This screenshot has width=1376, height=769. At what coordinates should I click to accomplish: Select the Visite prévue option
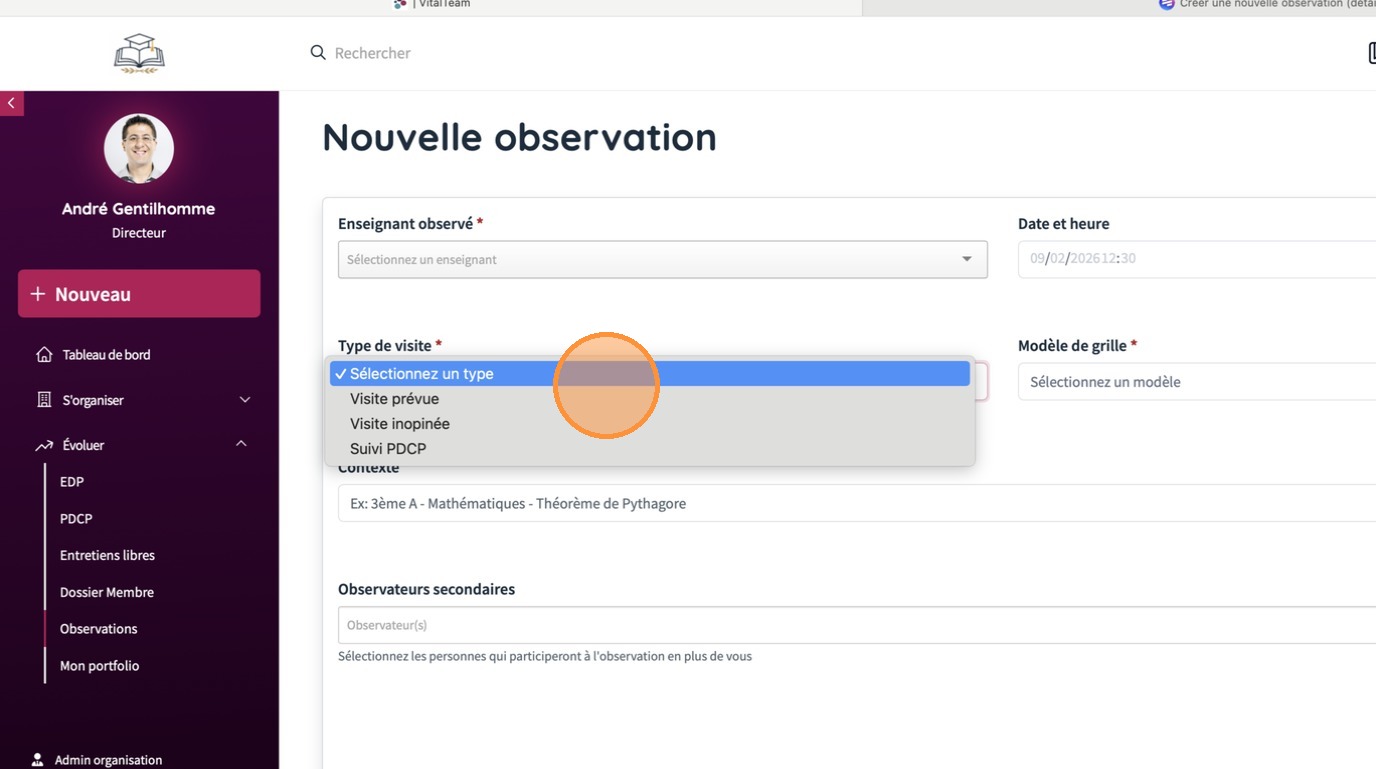point(394,399)
